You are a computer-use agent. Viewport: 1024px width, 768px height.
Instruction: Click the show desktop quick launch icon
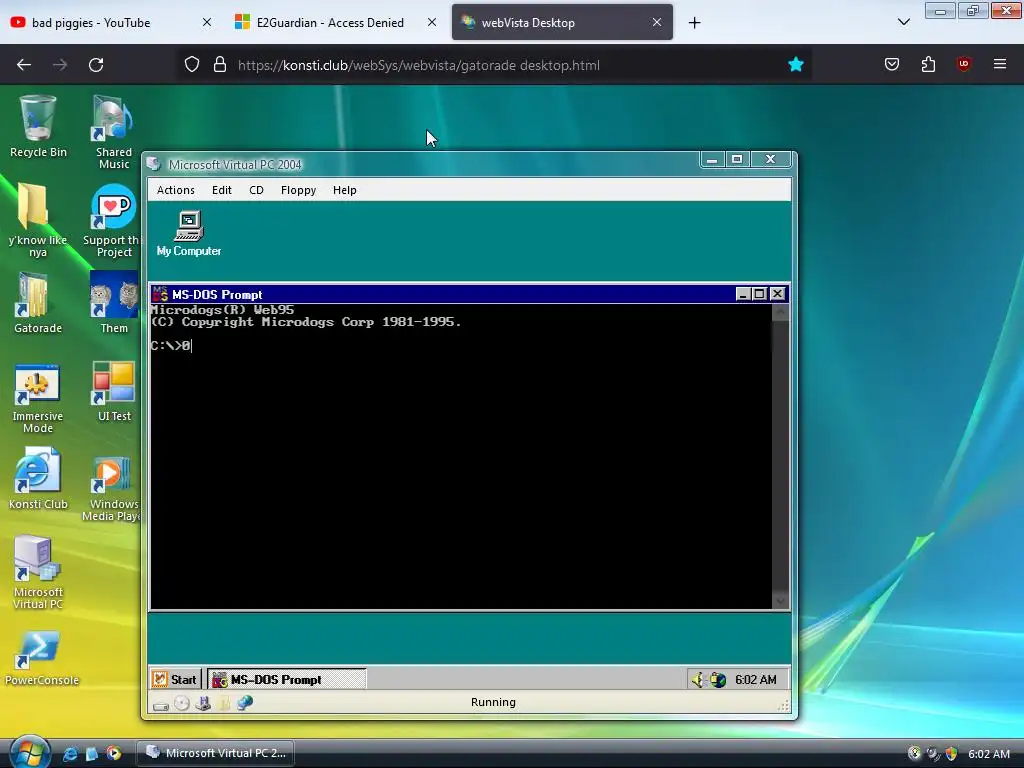pos(91,754)
